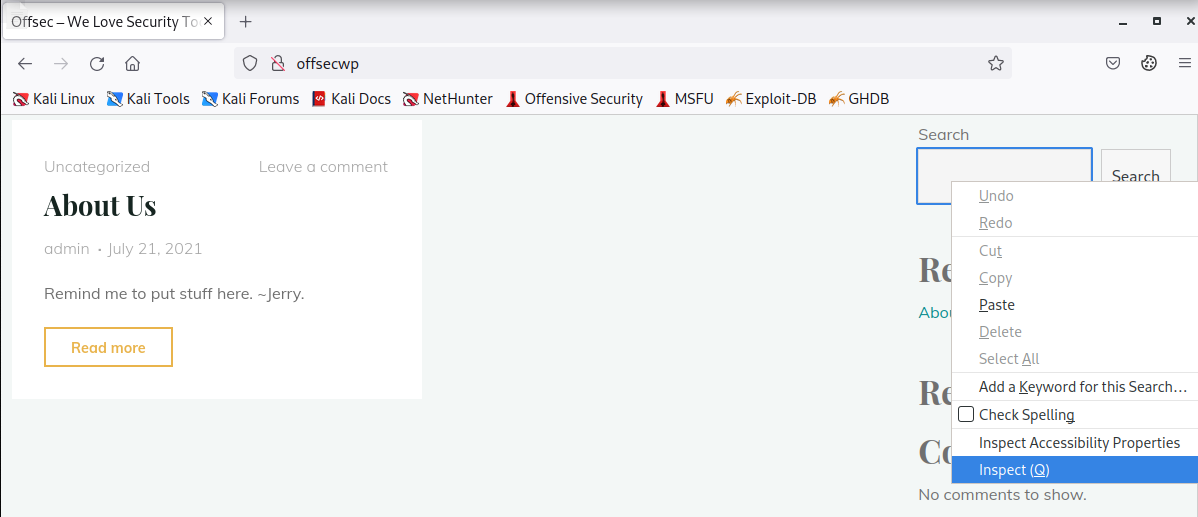
Task: Close the Offsec browser tab
Action: (x=209, y=21)
